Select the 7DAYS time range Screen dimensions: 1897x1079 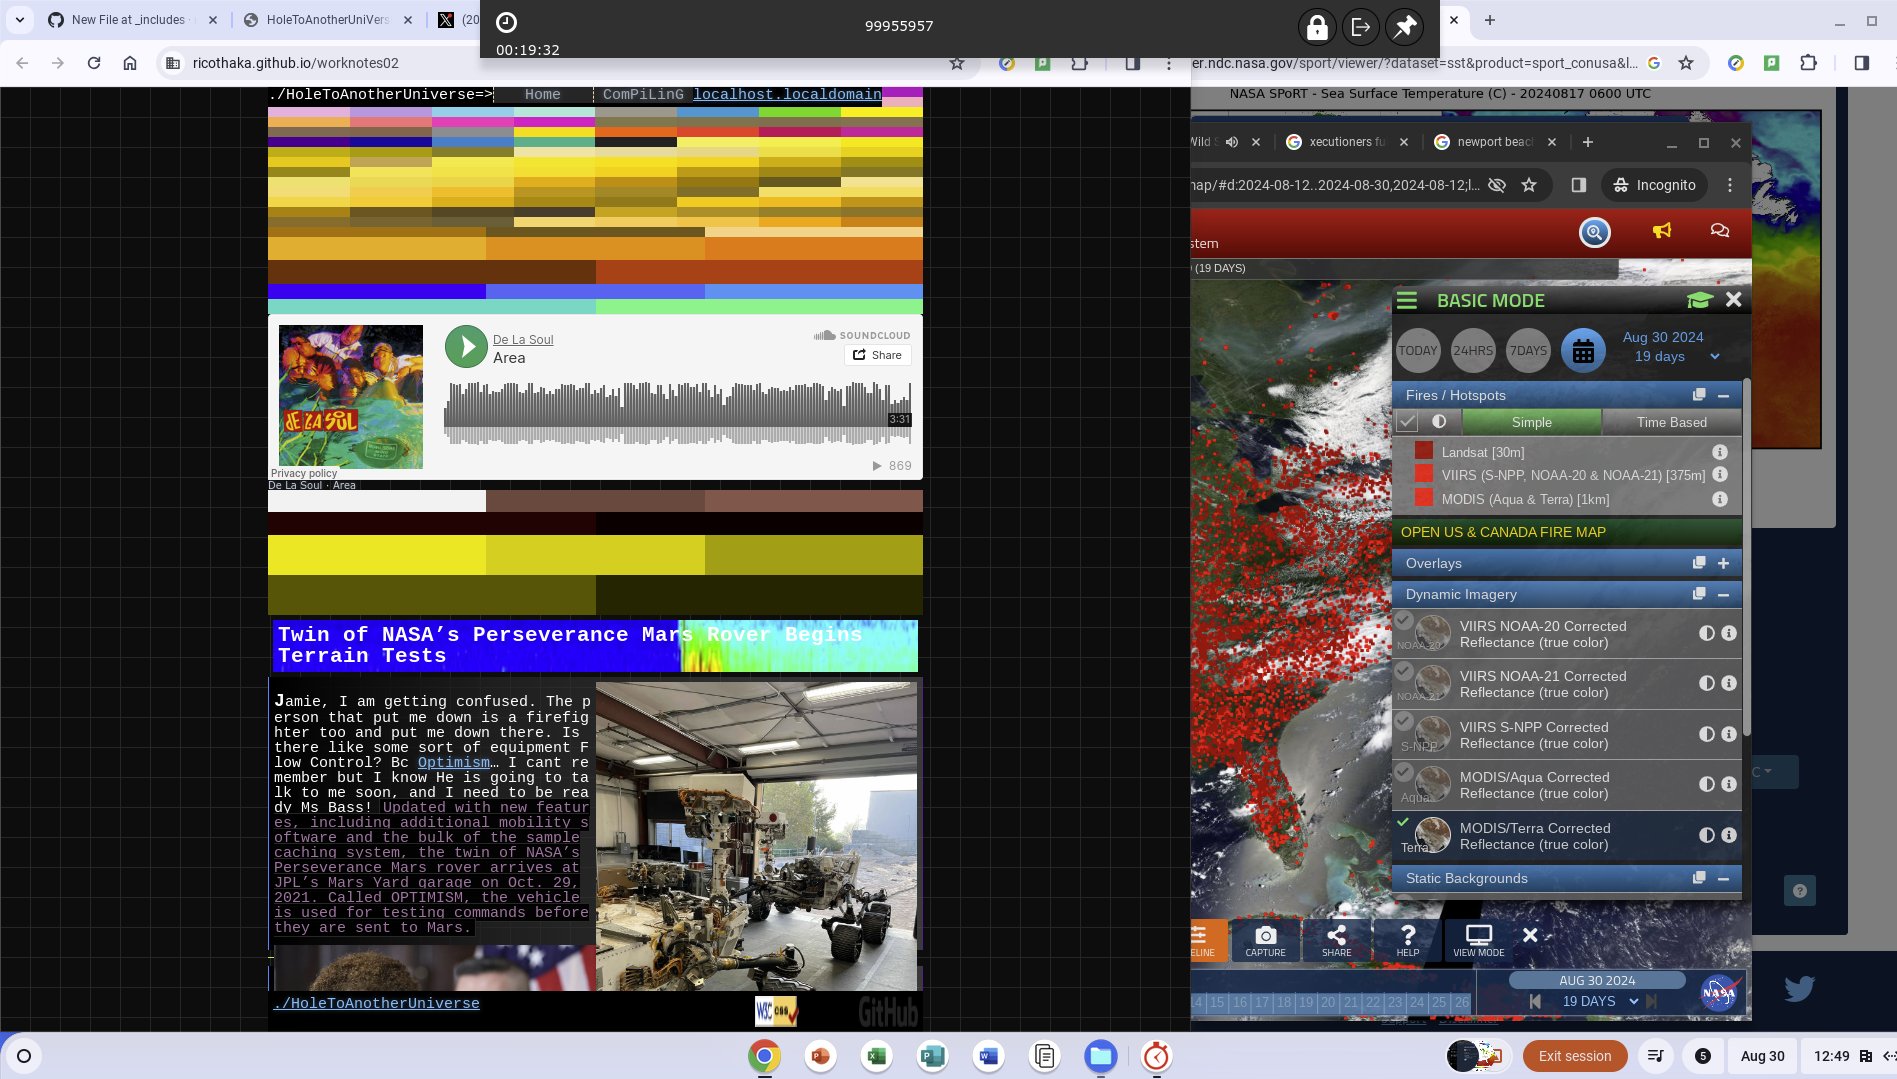(x=1528, y=351)
